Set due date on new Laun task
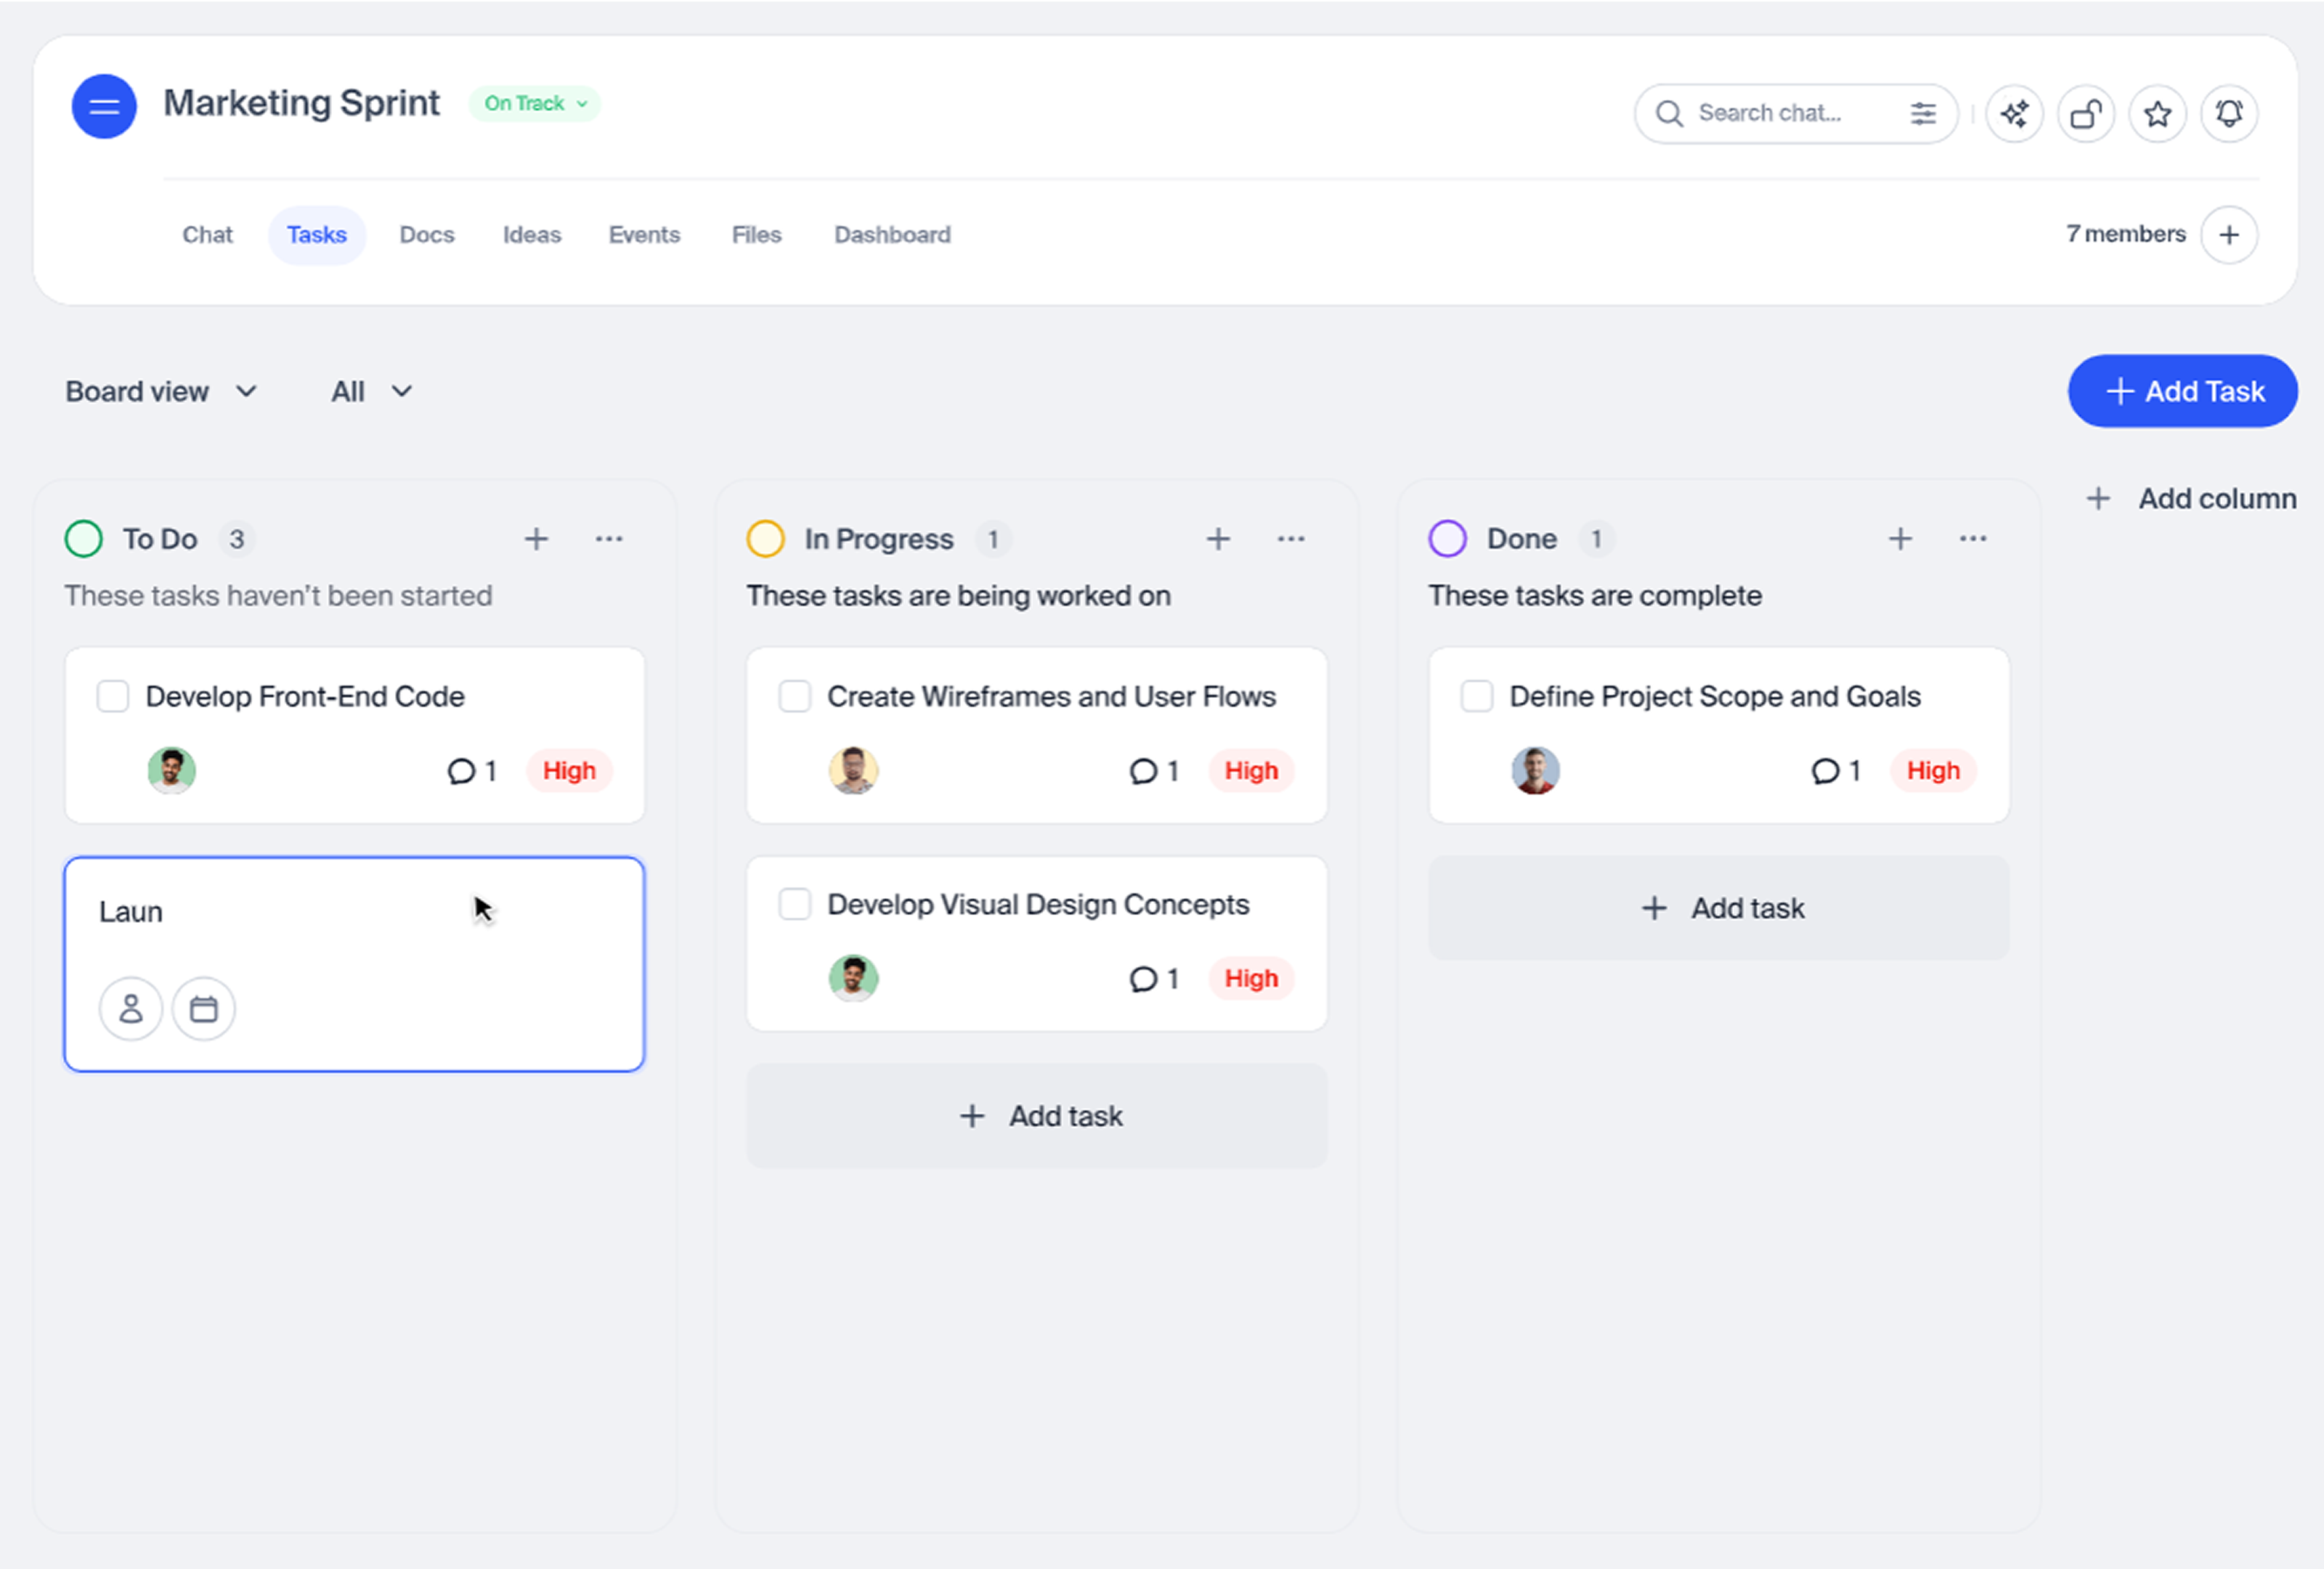The height and width of the screenshot is (1569, 2324). pyautogui.click(x=204, y=1008)
